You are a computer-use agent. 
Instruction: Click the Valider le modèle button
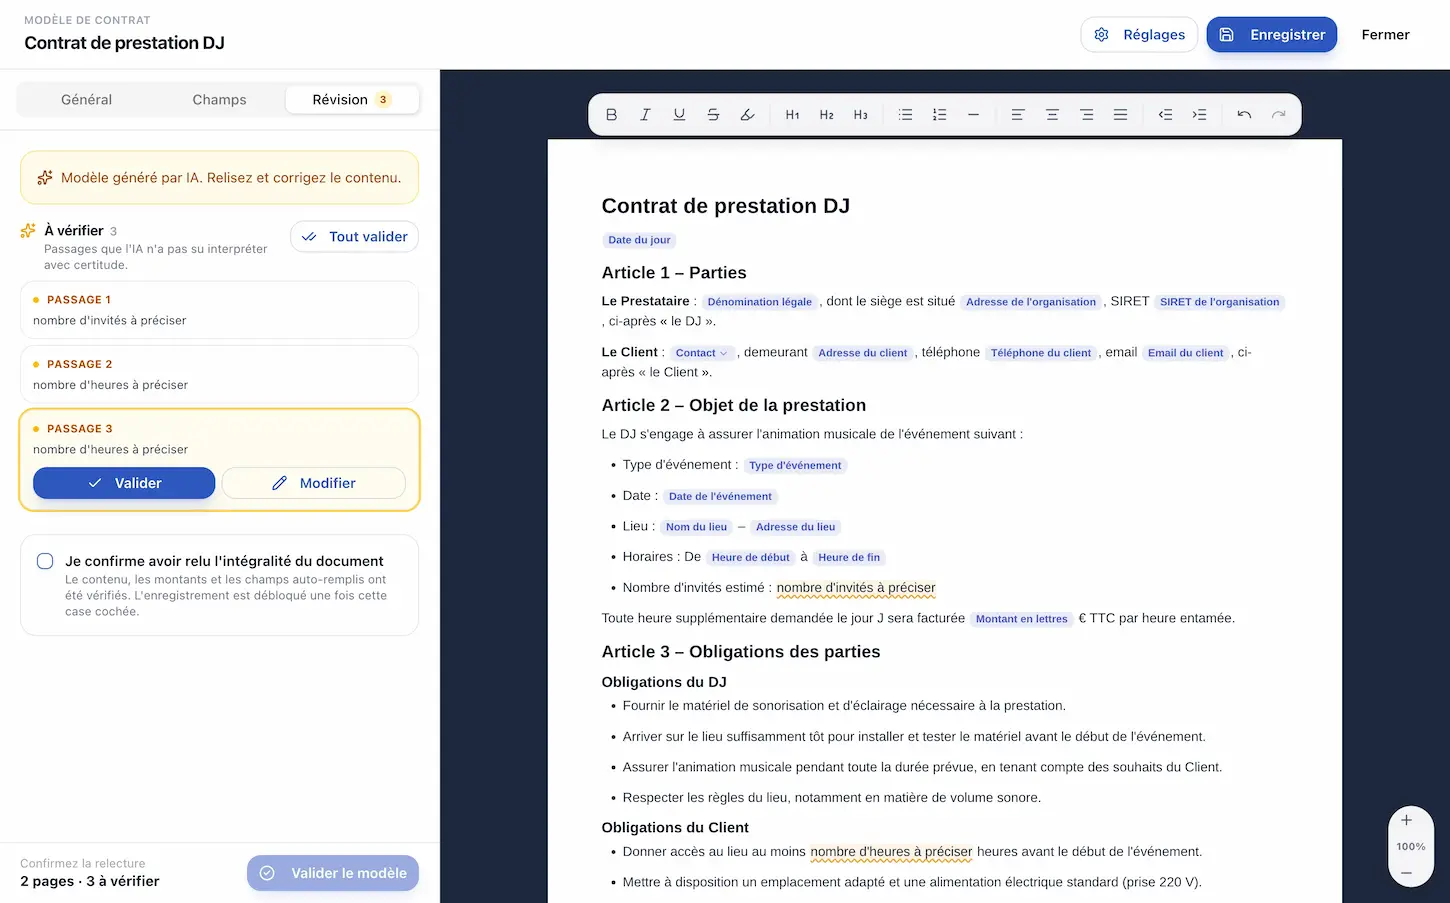tap(333, 873)
